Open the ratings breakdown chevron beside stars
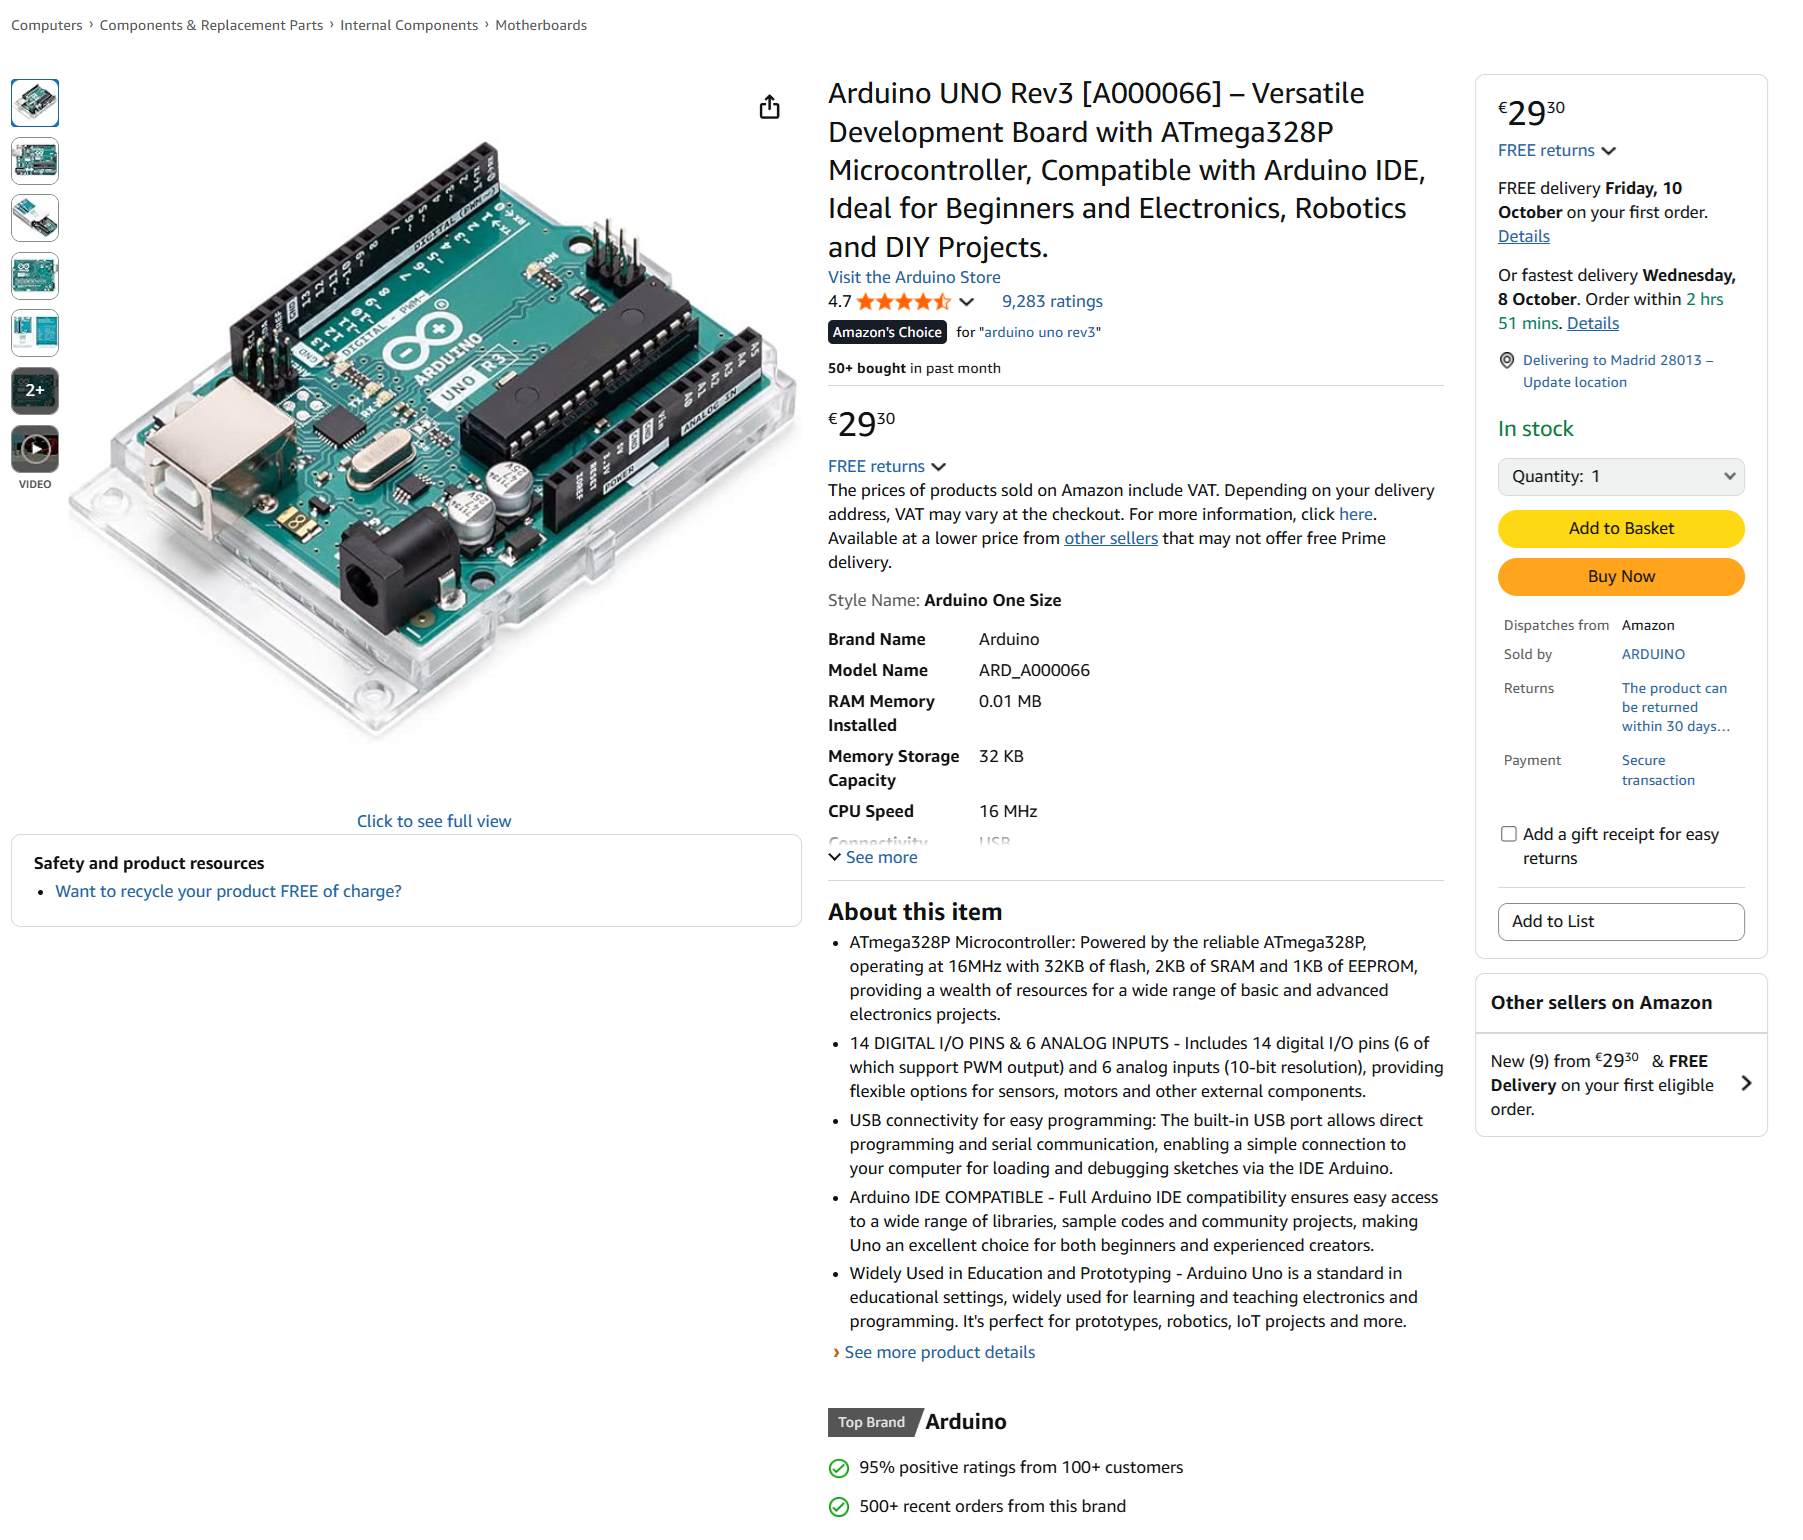This screenshot has height=1540, width=1803. pos(967,302)
